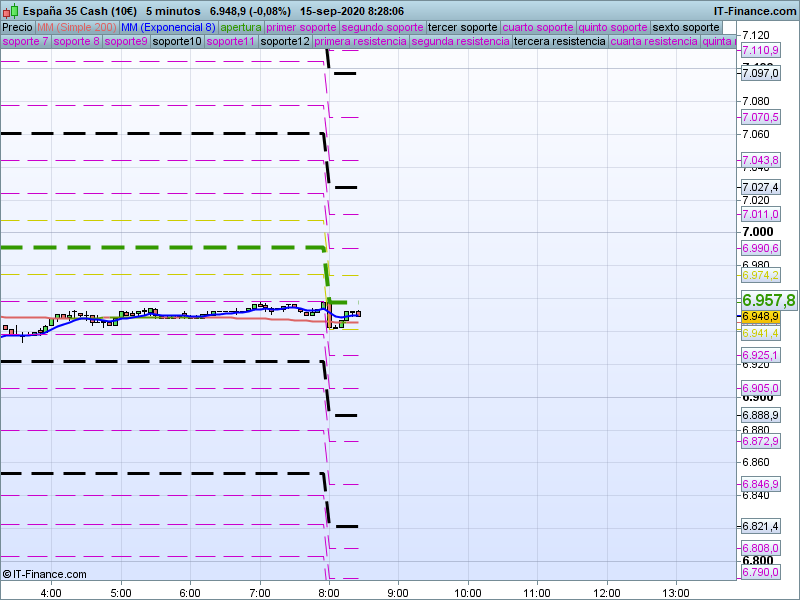This screenshot has height=600, width=800.
Task: Click the 7.110,9 magenta price label
Action: 760,50
